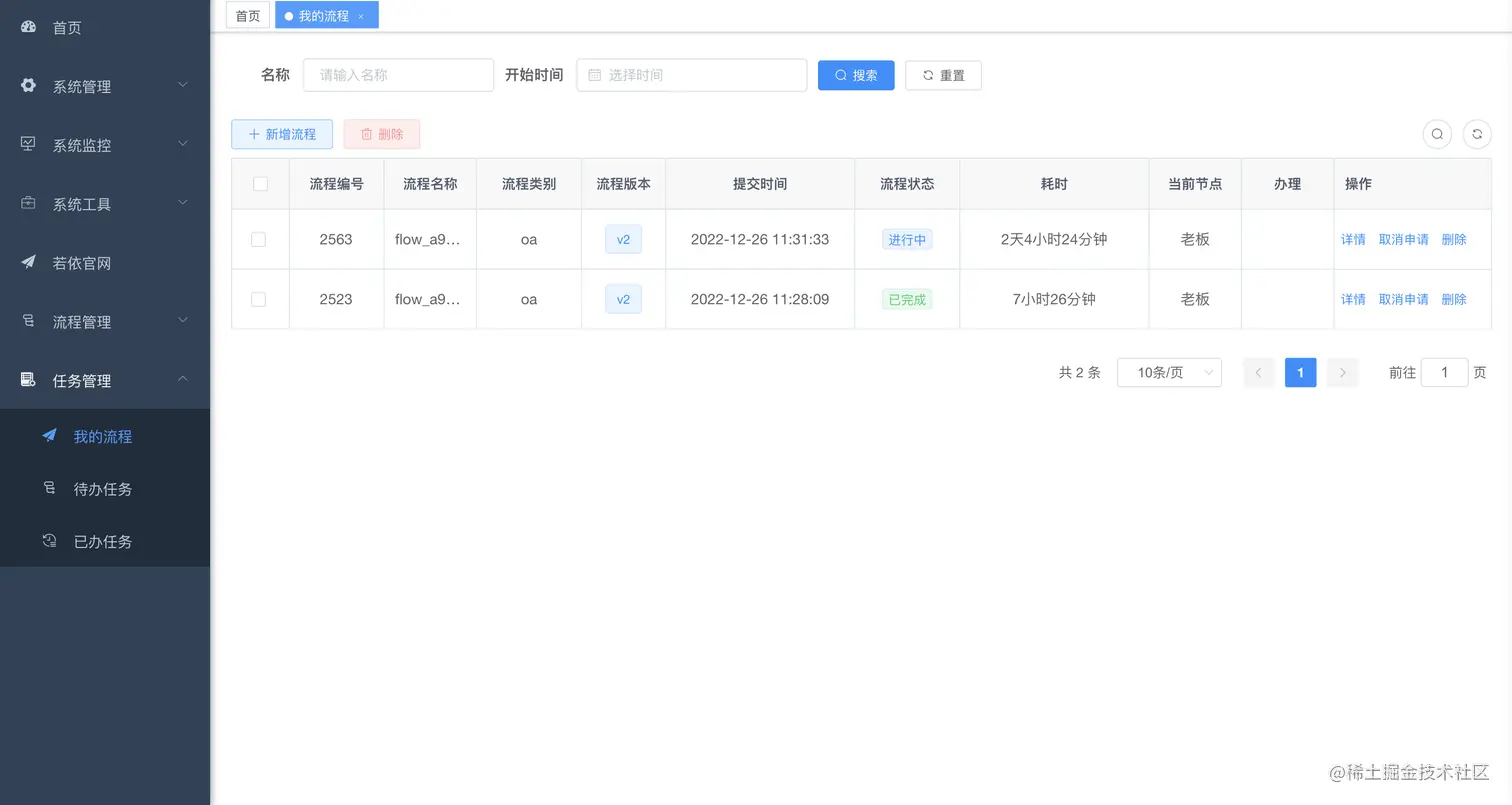Click the 耗时 column header
The width and height of the screenshot is (1512, 805).
[1054, 184]
